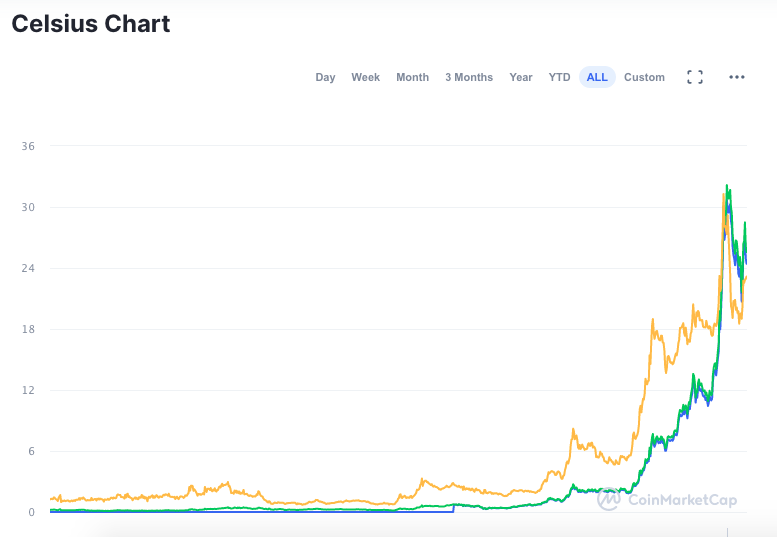
Task: Open the Custom date range picker
Action: (644, 77)
